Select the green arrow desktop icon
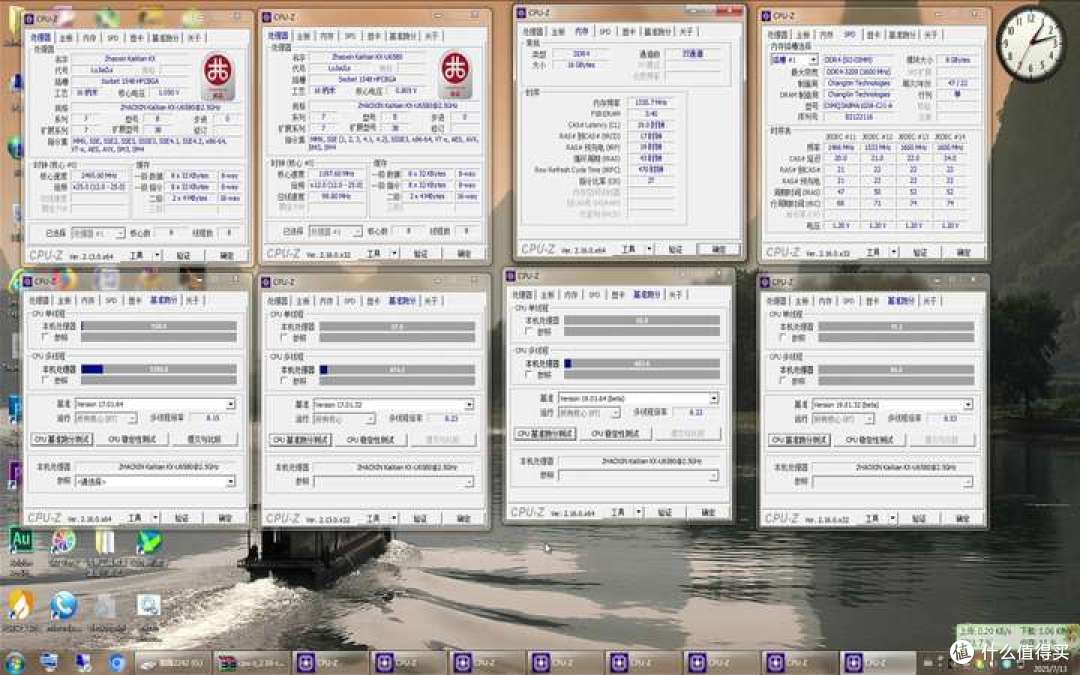The width and height of the screenshot is (1080, 675). click(x=149, y=542)
